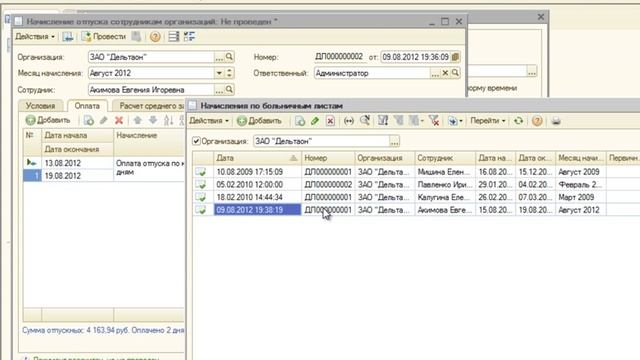The height and width of the screenshot is (360, 640).
Task: Edit document green pencil in sick-leave list
Action: (x=315, y=121)
